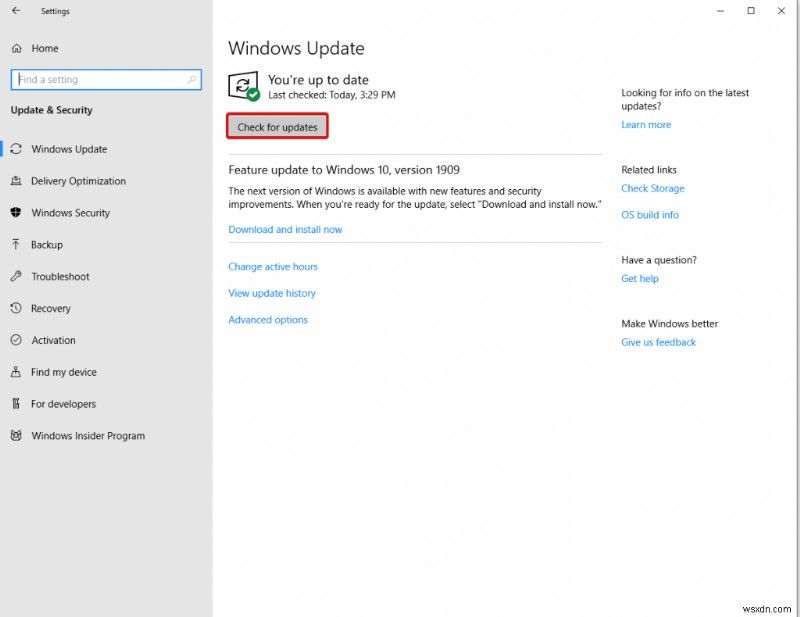The height and width of the screenshot is (617, 800).
Task: Click the Learn more link
Action: tap(645, 124)
